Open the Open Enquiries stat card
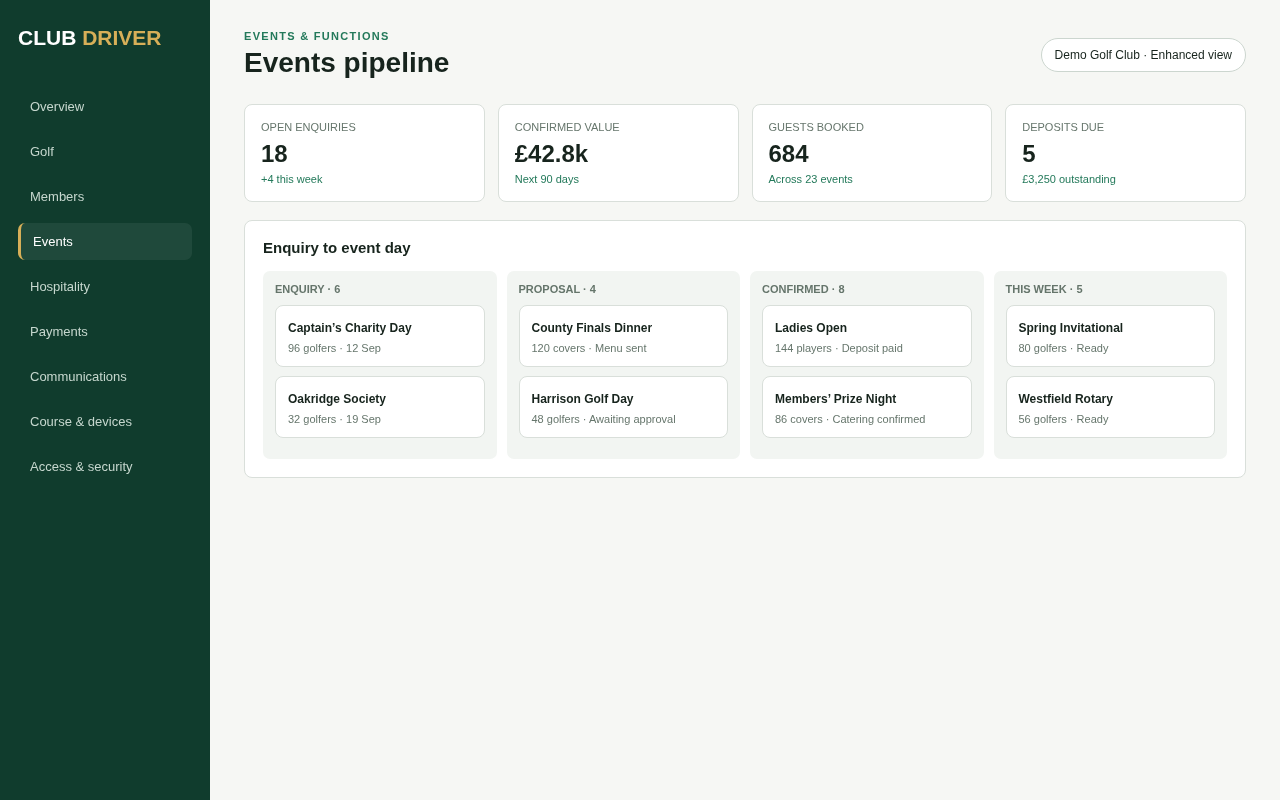The height and width of the screenshot is (800, 1280). tap(364, 153)
